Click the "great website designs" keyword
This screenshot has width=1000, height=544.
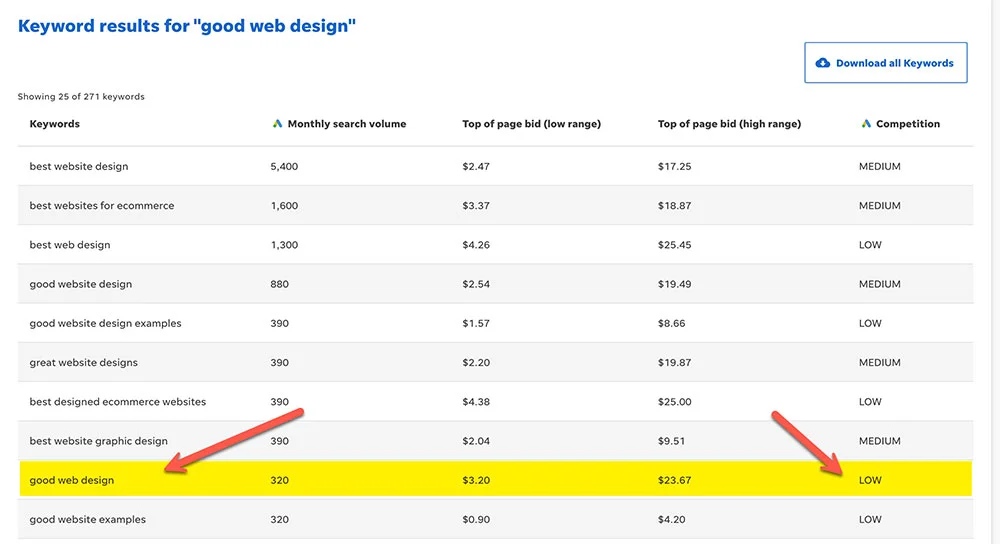pos(84,363)
